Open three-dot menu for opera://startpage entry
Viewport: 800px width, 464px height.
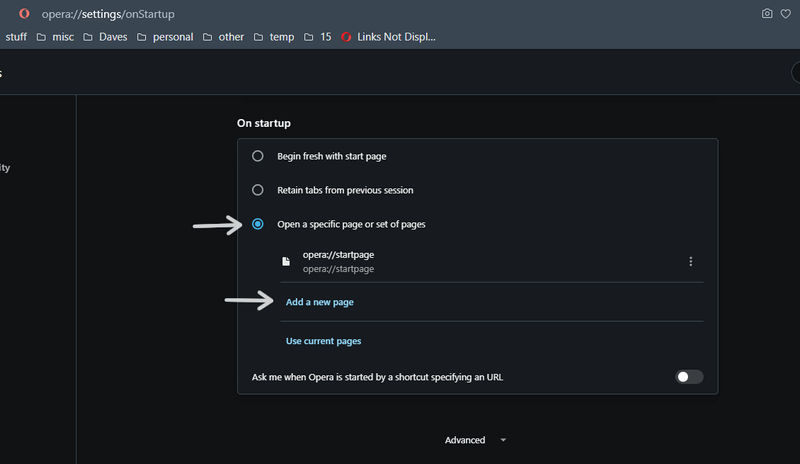click(x=691, y=261)
